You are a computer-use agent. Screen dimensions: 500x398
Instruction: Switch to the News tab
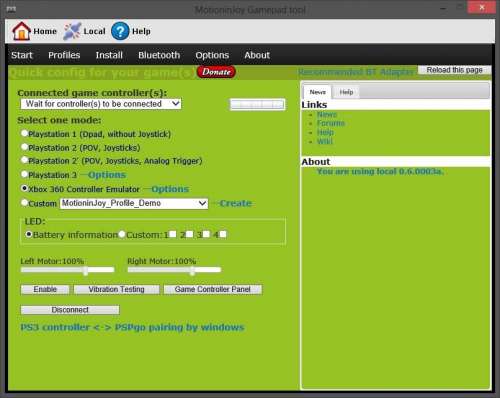[317, 92]
